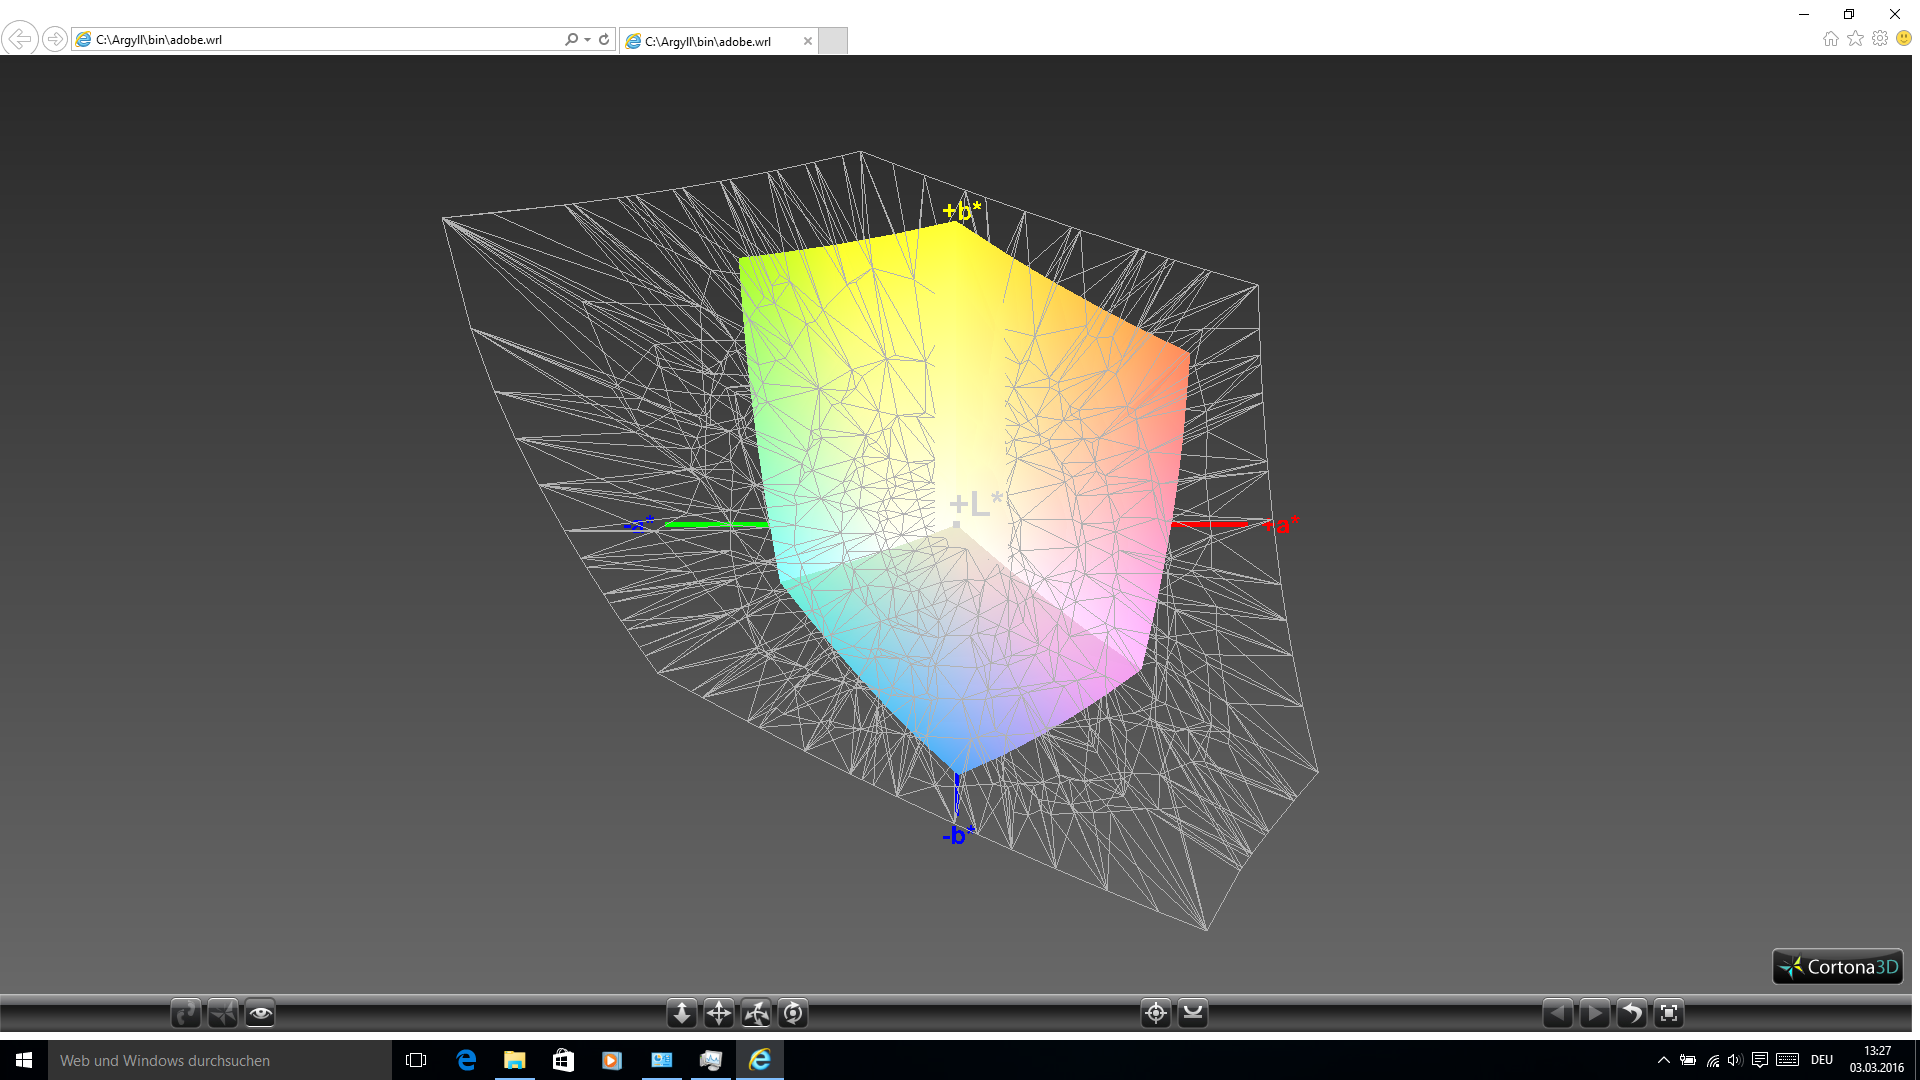Select the Turn navigation tool
This screenshot has height=1080, width=1920.
[x=756, y=1013]
